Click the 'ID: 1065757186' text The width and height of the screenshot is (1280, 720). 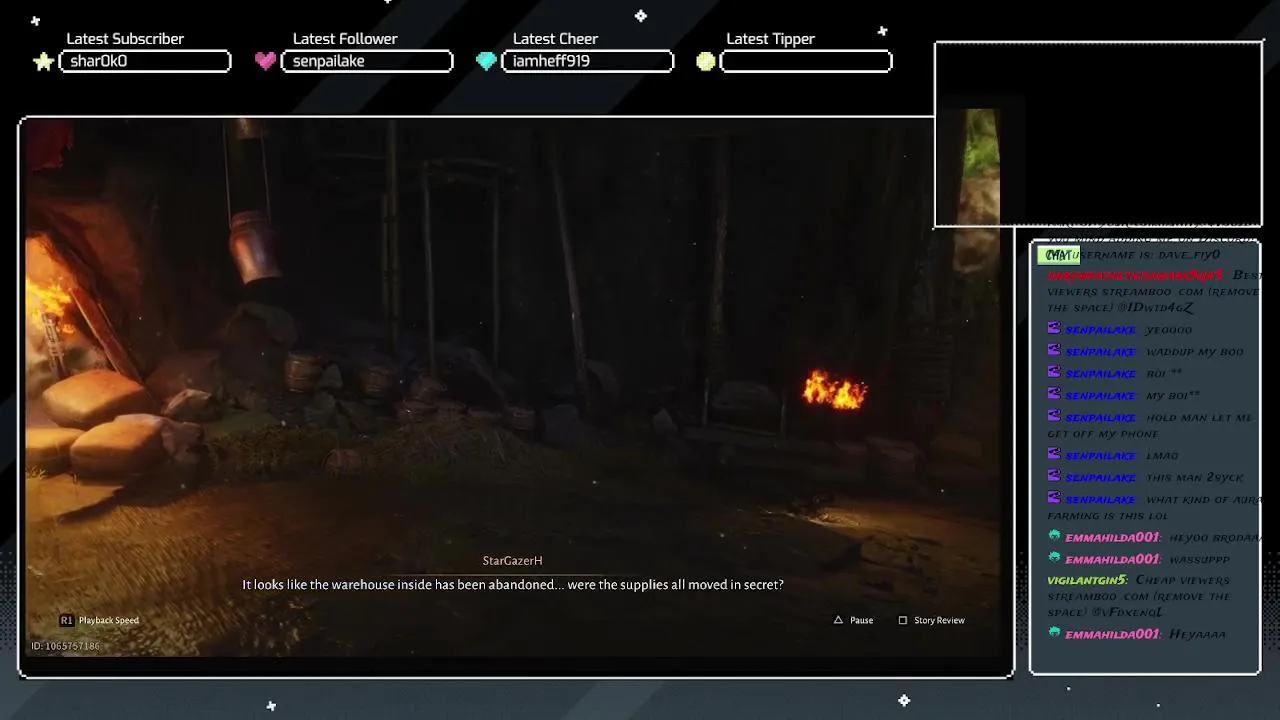65,646
